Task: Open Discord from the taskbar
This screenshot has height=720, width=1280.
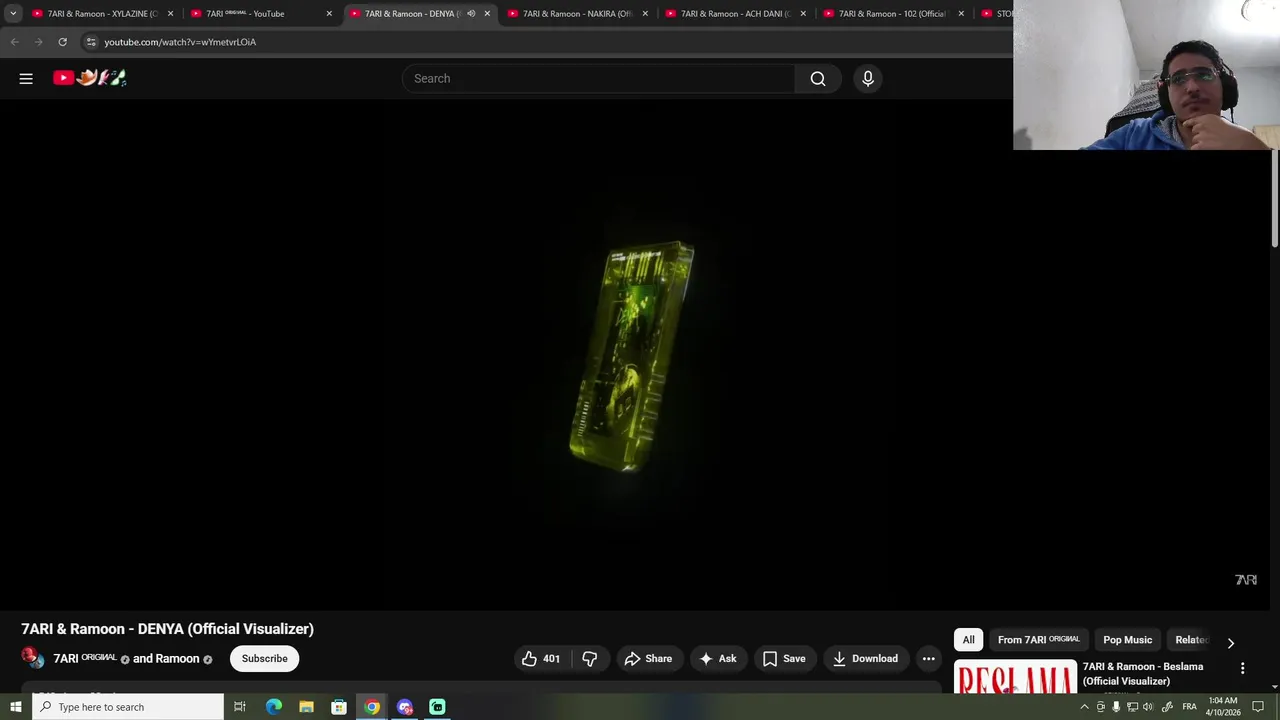Action: coord(405,707)
